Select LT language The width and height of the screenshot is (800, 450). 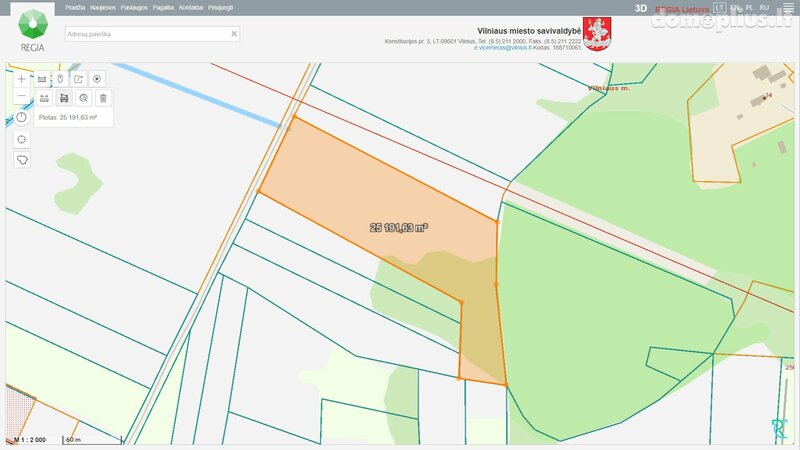coord(719,8)
